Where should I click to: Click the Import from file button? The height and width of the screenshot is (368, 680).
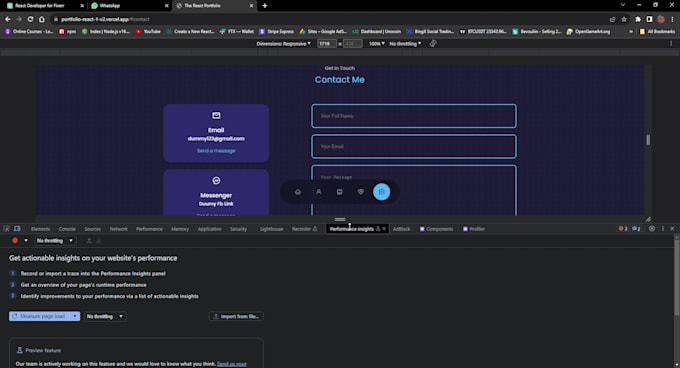click(236, 316)
